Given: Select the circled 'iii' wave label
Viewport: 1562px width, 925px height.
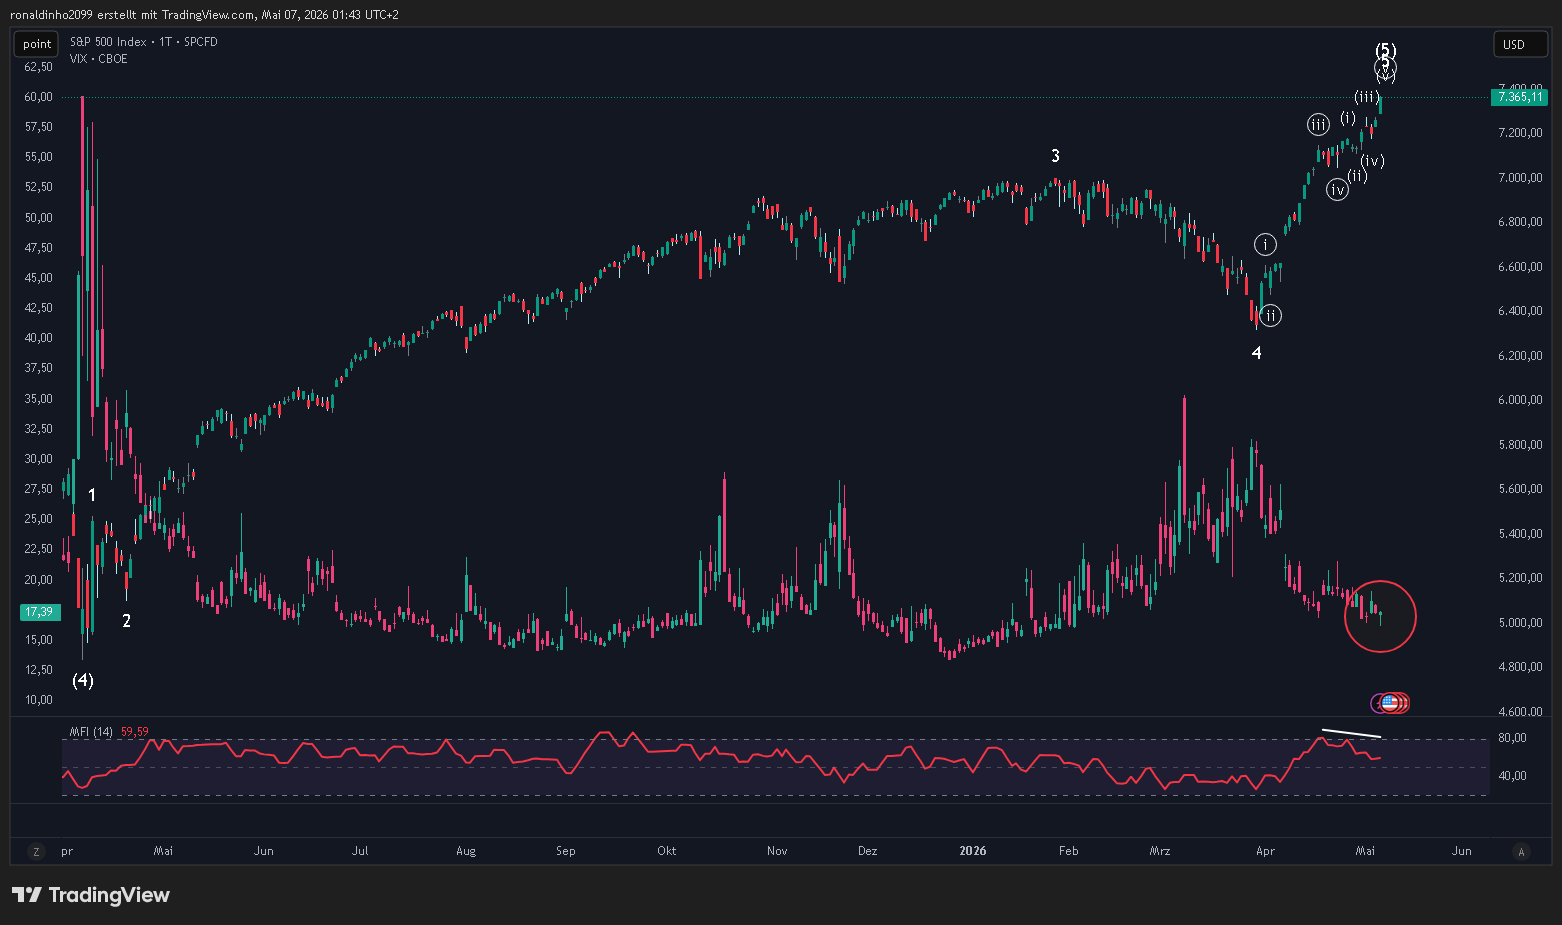Looking at the screenshot, I should pyautogui.click(x=1319, y=125).
